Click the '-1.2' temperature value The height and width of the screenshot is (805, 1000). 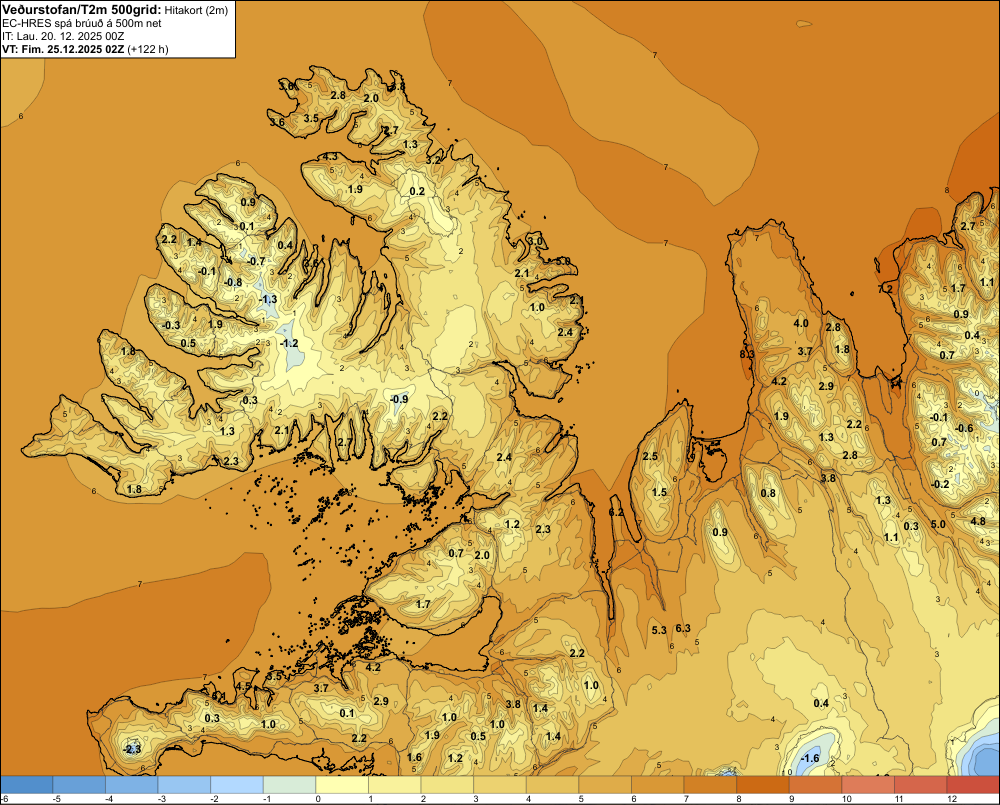289,343
